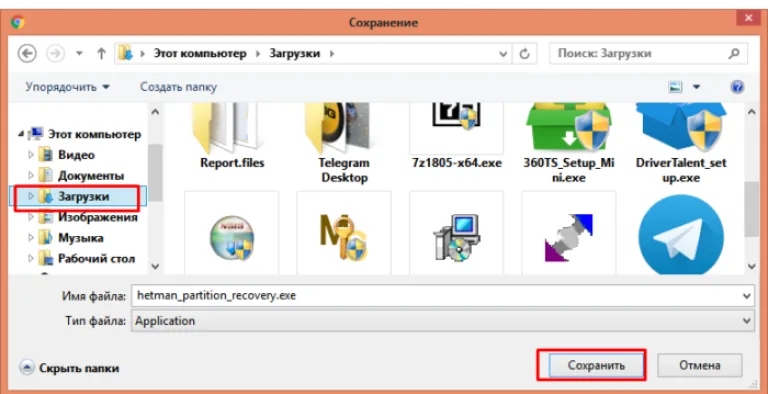Viewport: 768px width, 394px height.
Task: Click the Forward navigation arrow
Action: coord(55,53)
